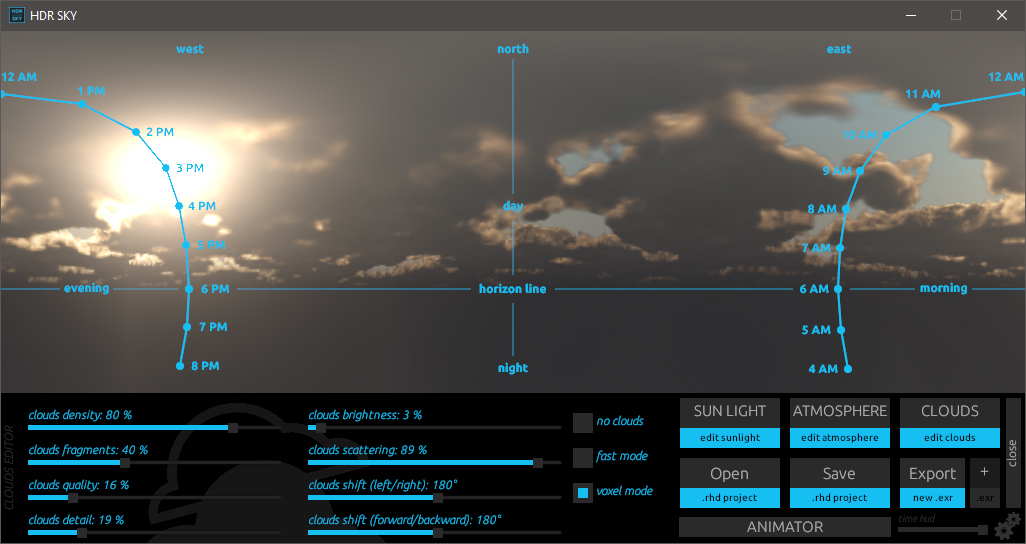Click the plus button beside Export
This screenshot has height=544, width=1026.
click(985, 472)
